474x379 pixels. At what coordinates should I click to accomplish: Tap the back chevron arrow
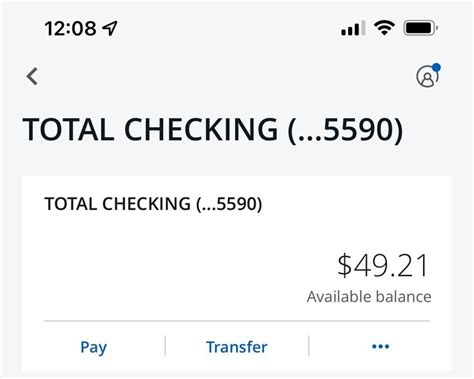32,76
